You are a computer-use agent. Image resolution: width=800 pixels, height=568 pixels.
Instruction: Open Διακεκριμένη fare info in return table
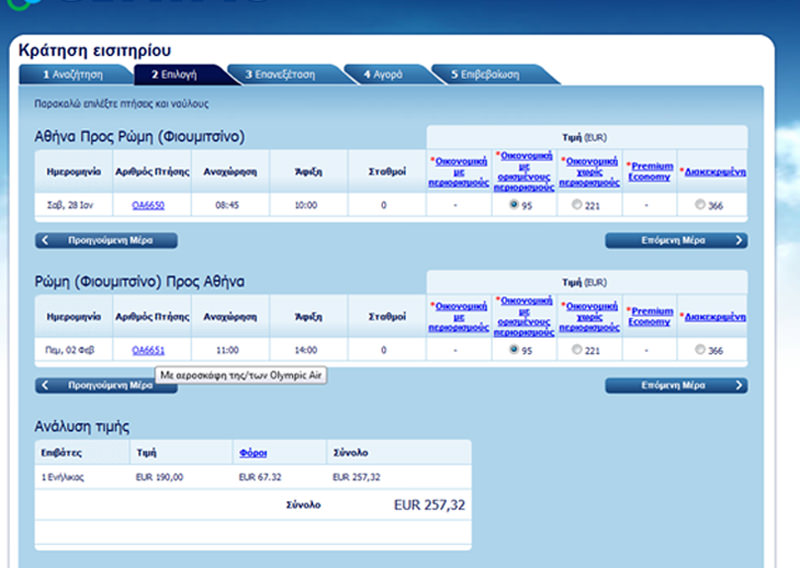tap(715, 317)
